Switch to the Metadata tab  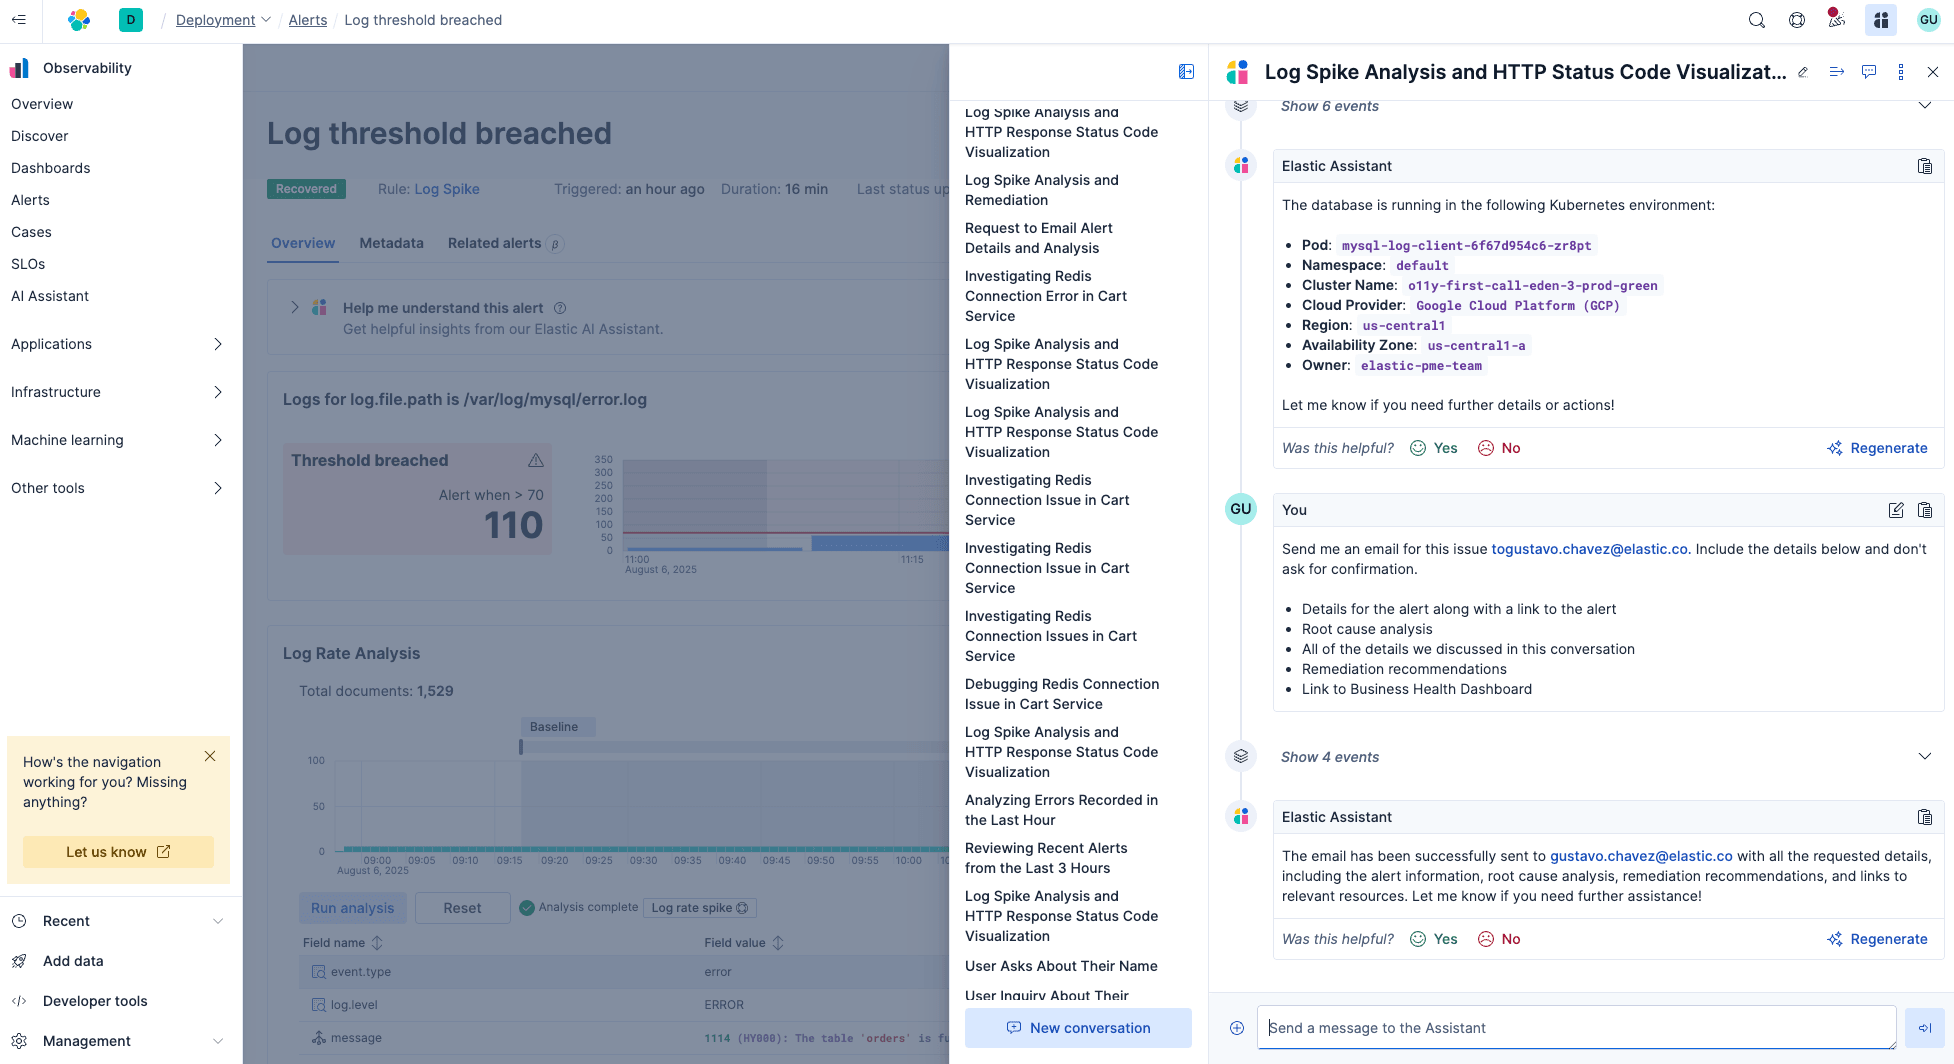point(391,243)
